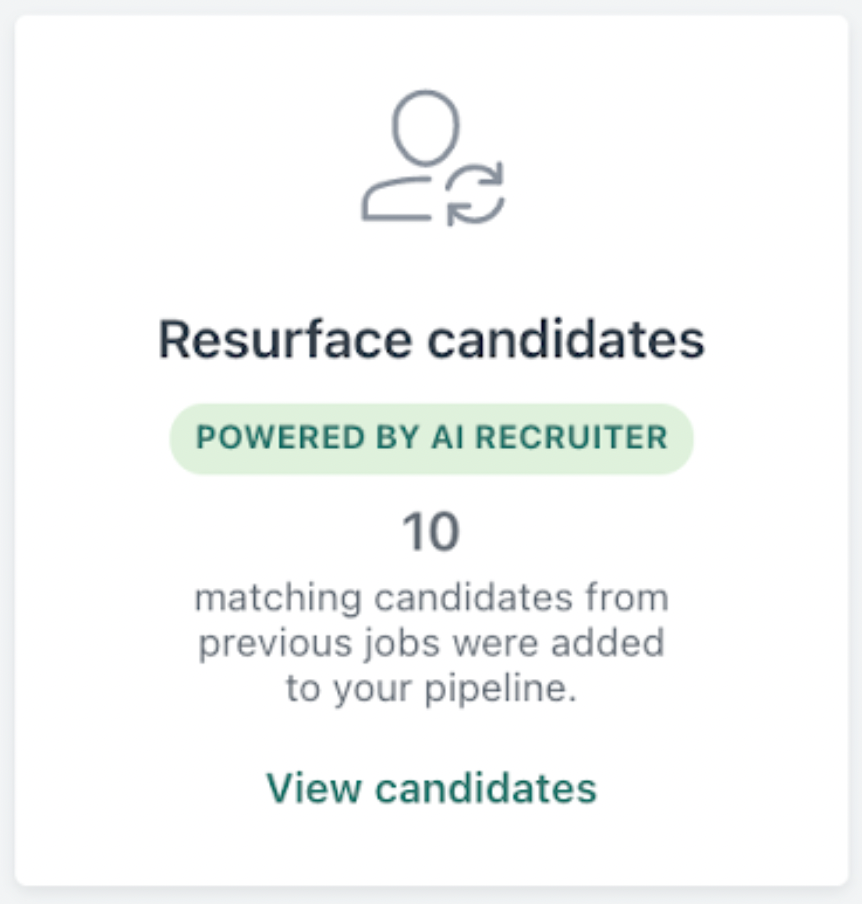Click 'candidates' in the View candidates link

click(x=486, y=788)
